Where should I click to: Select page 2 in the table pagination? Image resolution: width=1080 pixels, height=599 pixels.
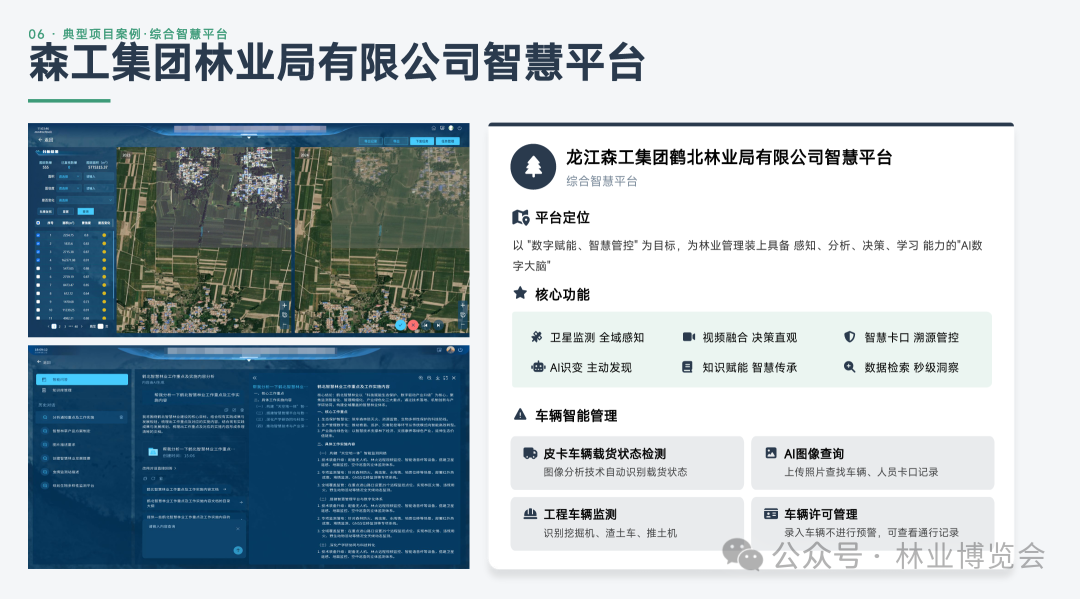tap(59, 326)
